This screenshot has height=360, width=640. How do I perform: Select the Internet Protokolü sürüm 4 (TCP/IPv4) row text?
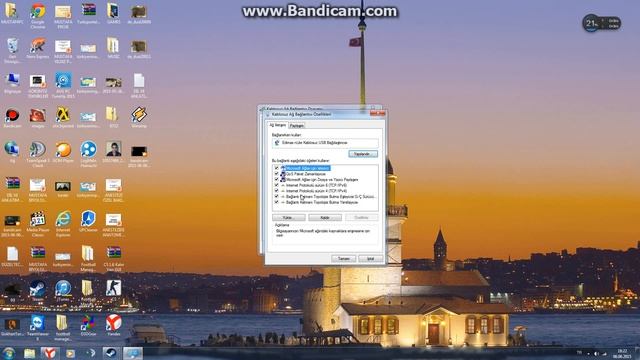[x=316, y=191]
